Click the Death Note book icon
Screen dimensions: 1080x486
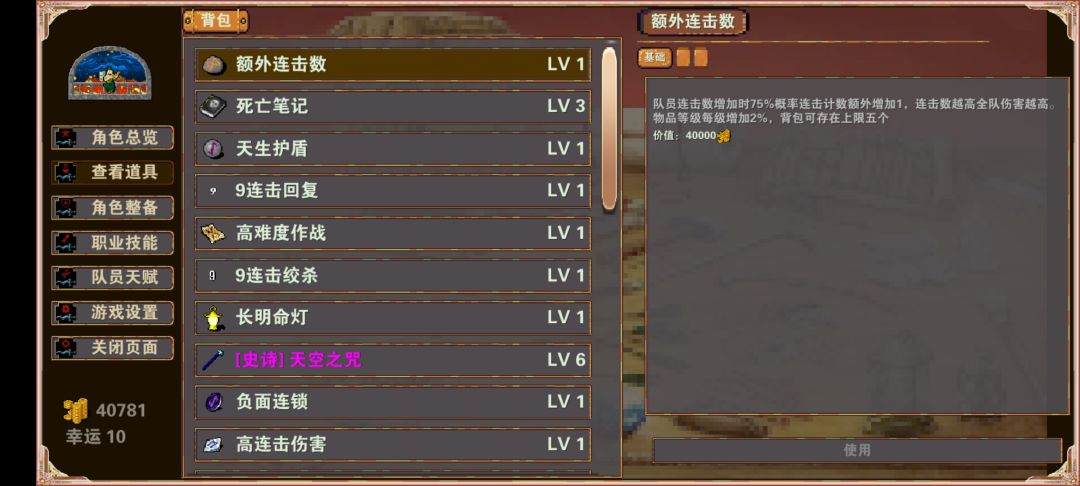pos(214,107)
